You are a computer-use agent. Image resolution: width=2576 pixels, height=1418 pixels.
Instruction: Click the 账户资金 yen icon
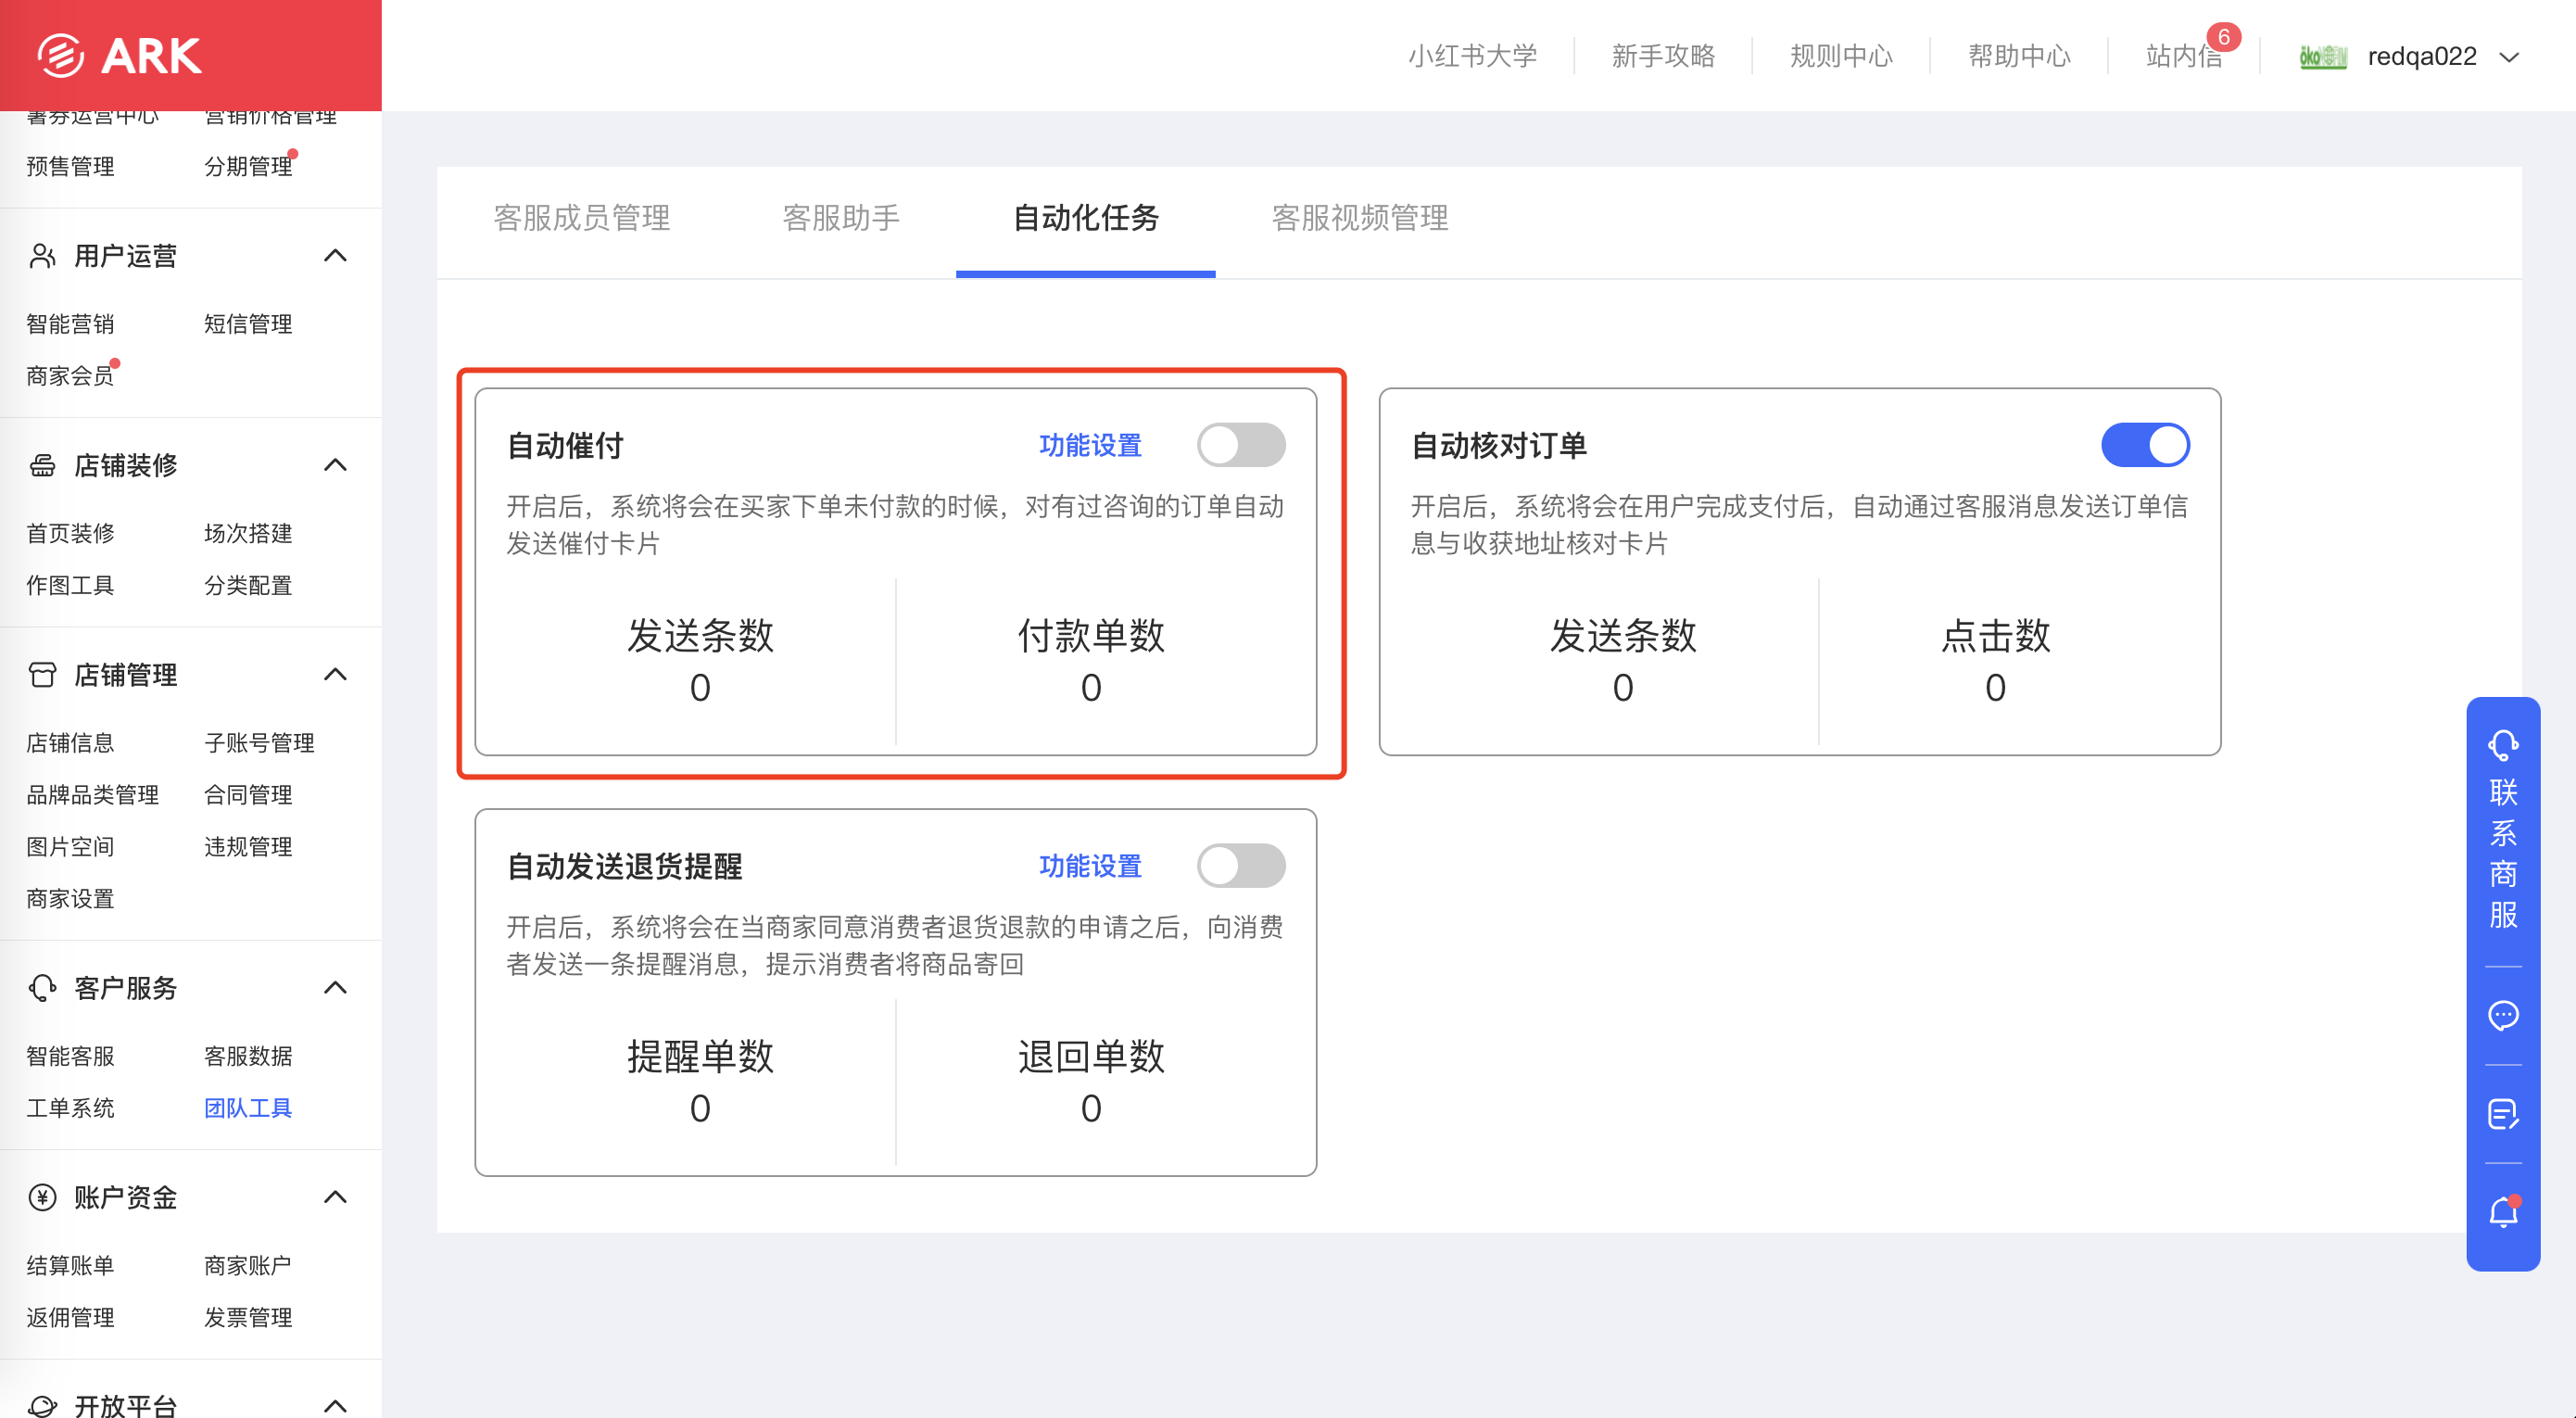point(42,1197)
